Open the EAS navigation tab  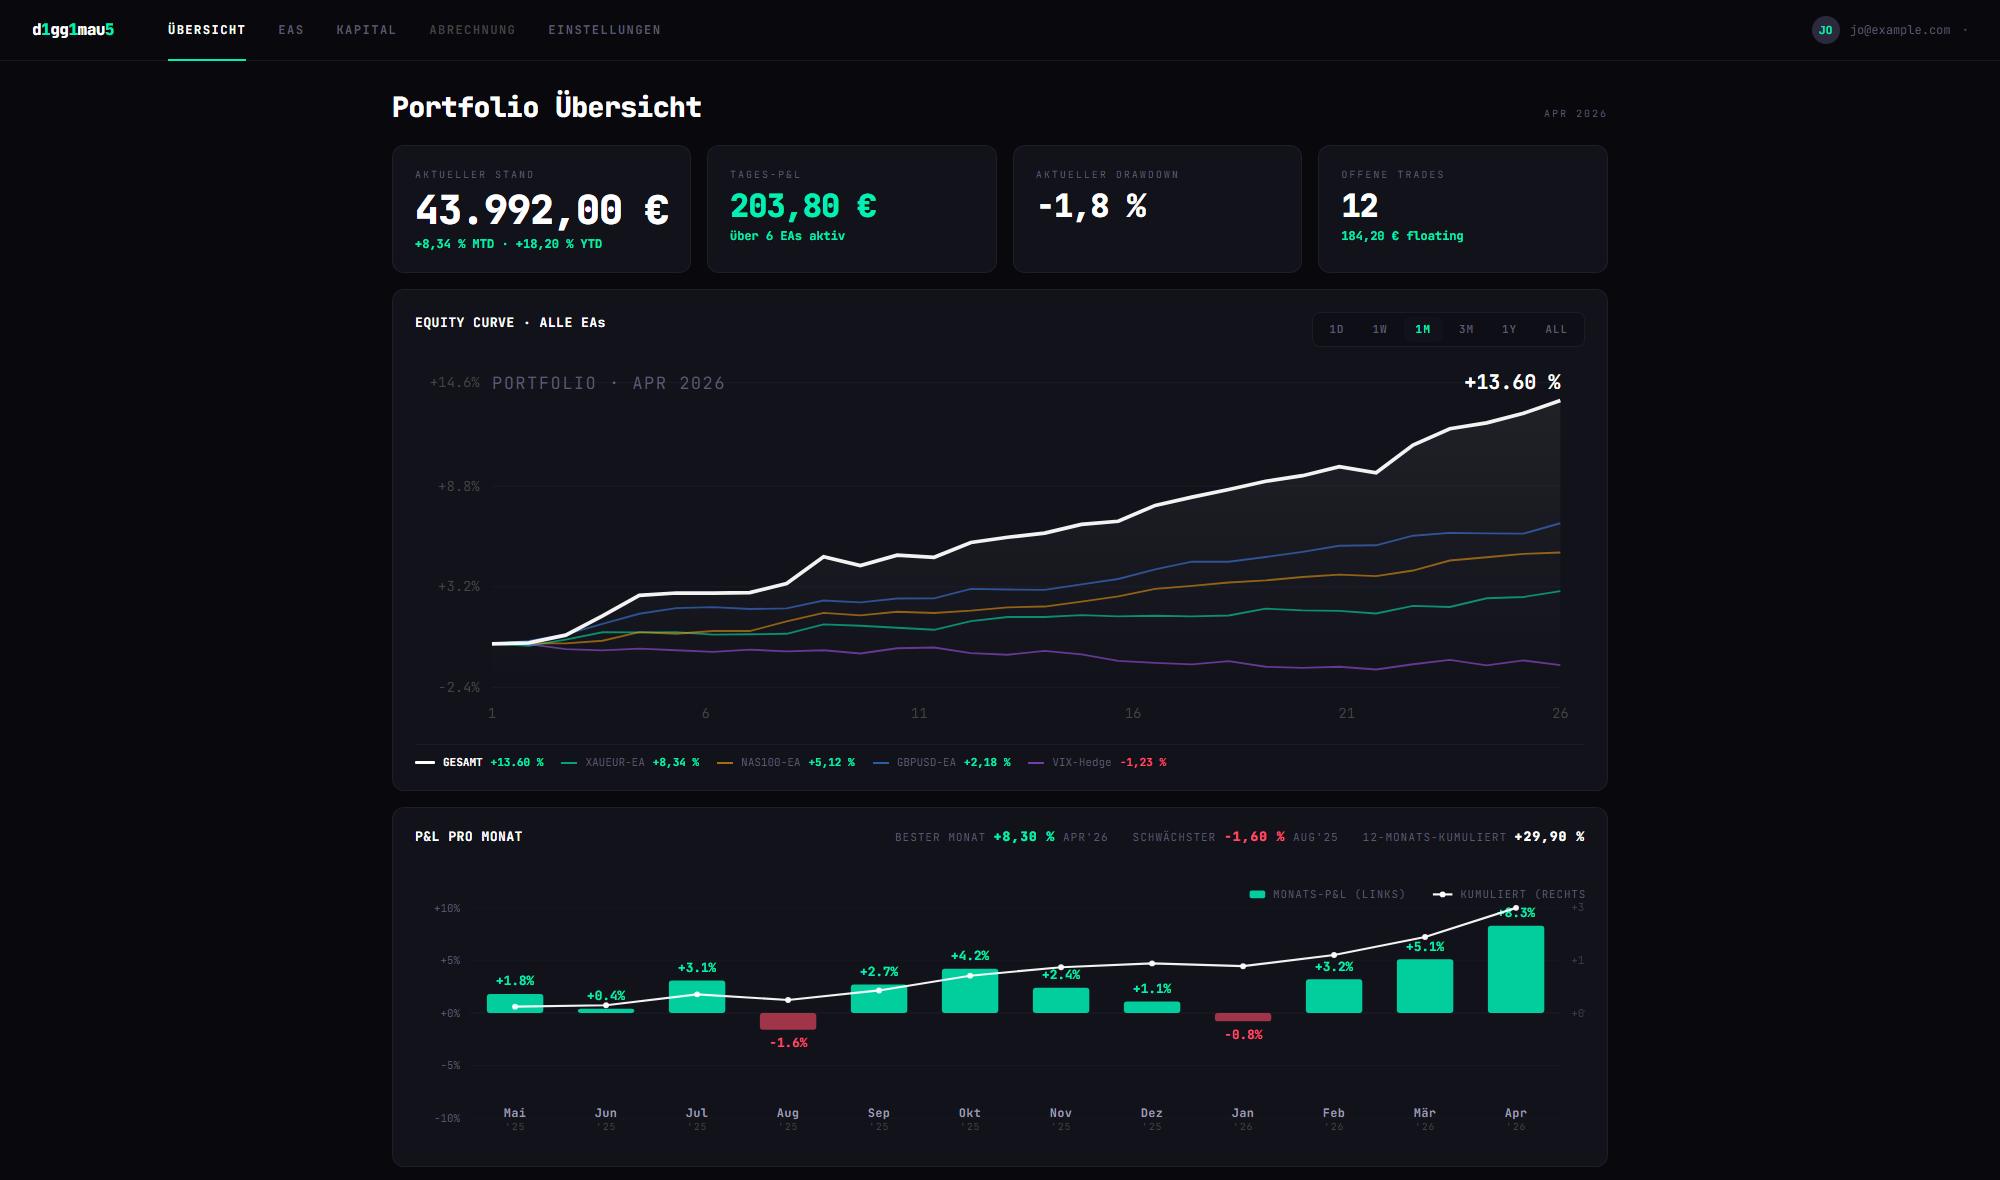[291, 30]
